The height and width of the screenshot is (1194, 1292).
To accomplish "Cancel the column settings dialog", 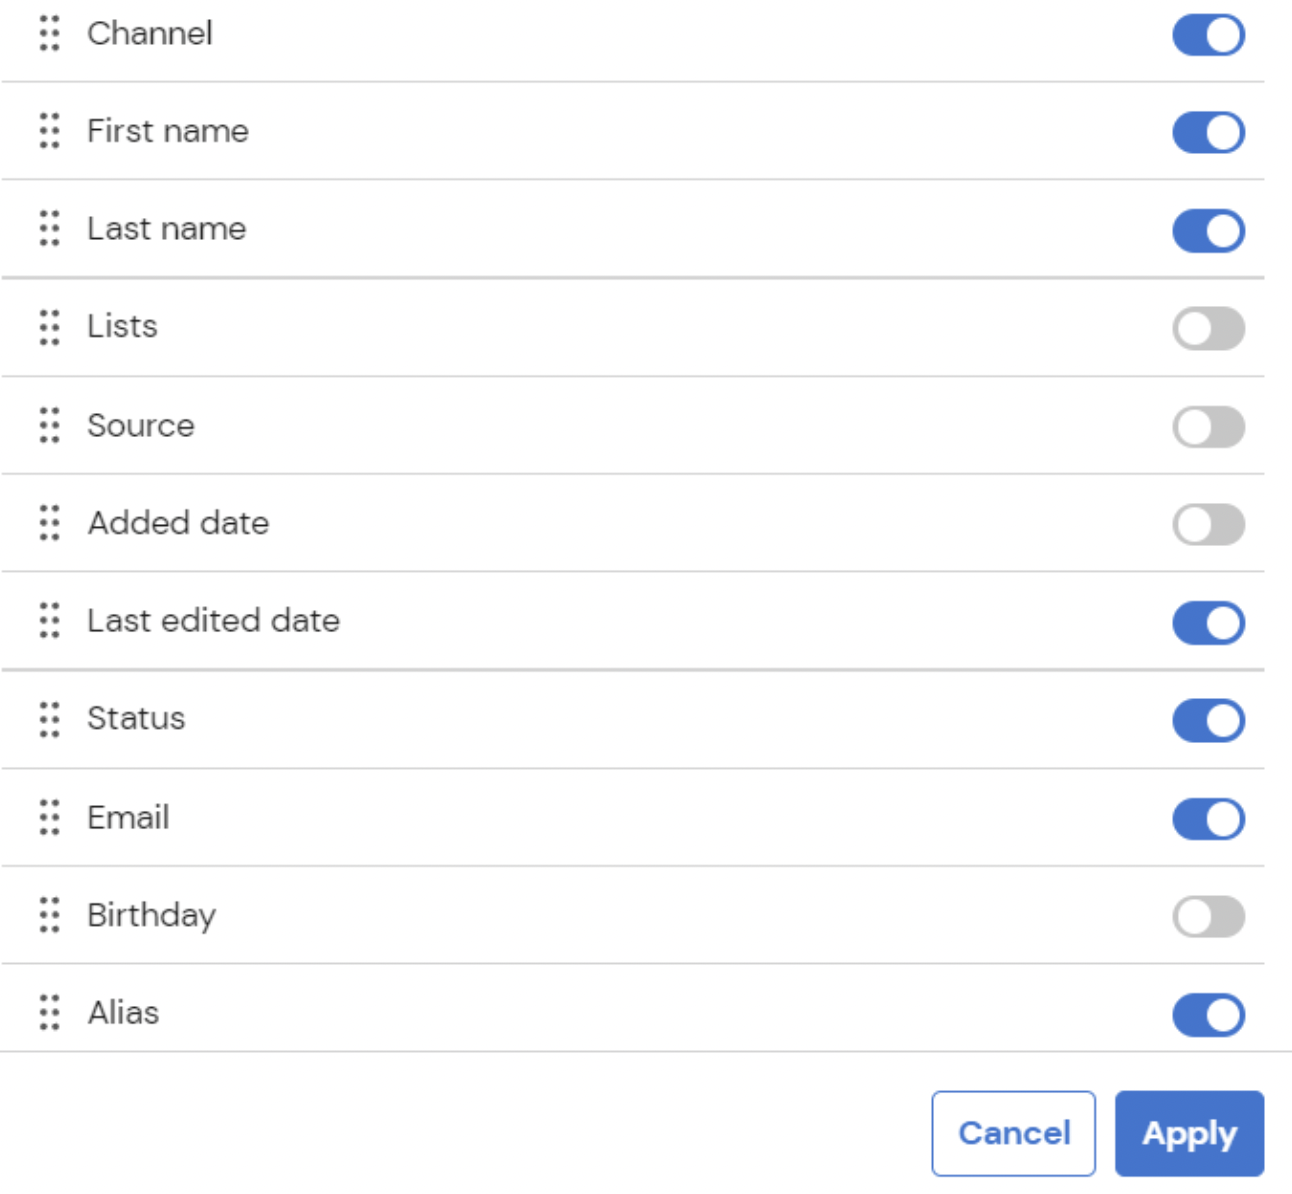I will (x=1013, y=1133).
